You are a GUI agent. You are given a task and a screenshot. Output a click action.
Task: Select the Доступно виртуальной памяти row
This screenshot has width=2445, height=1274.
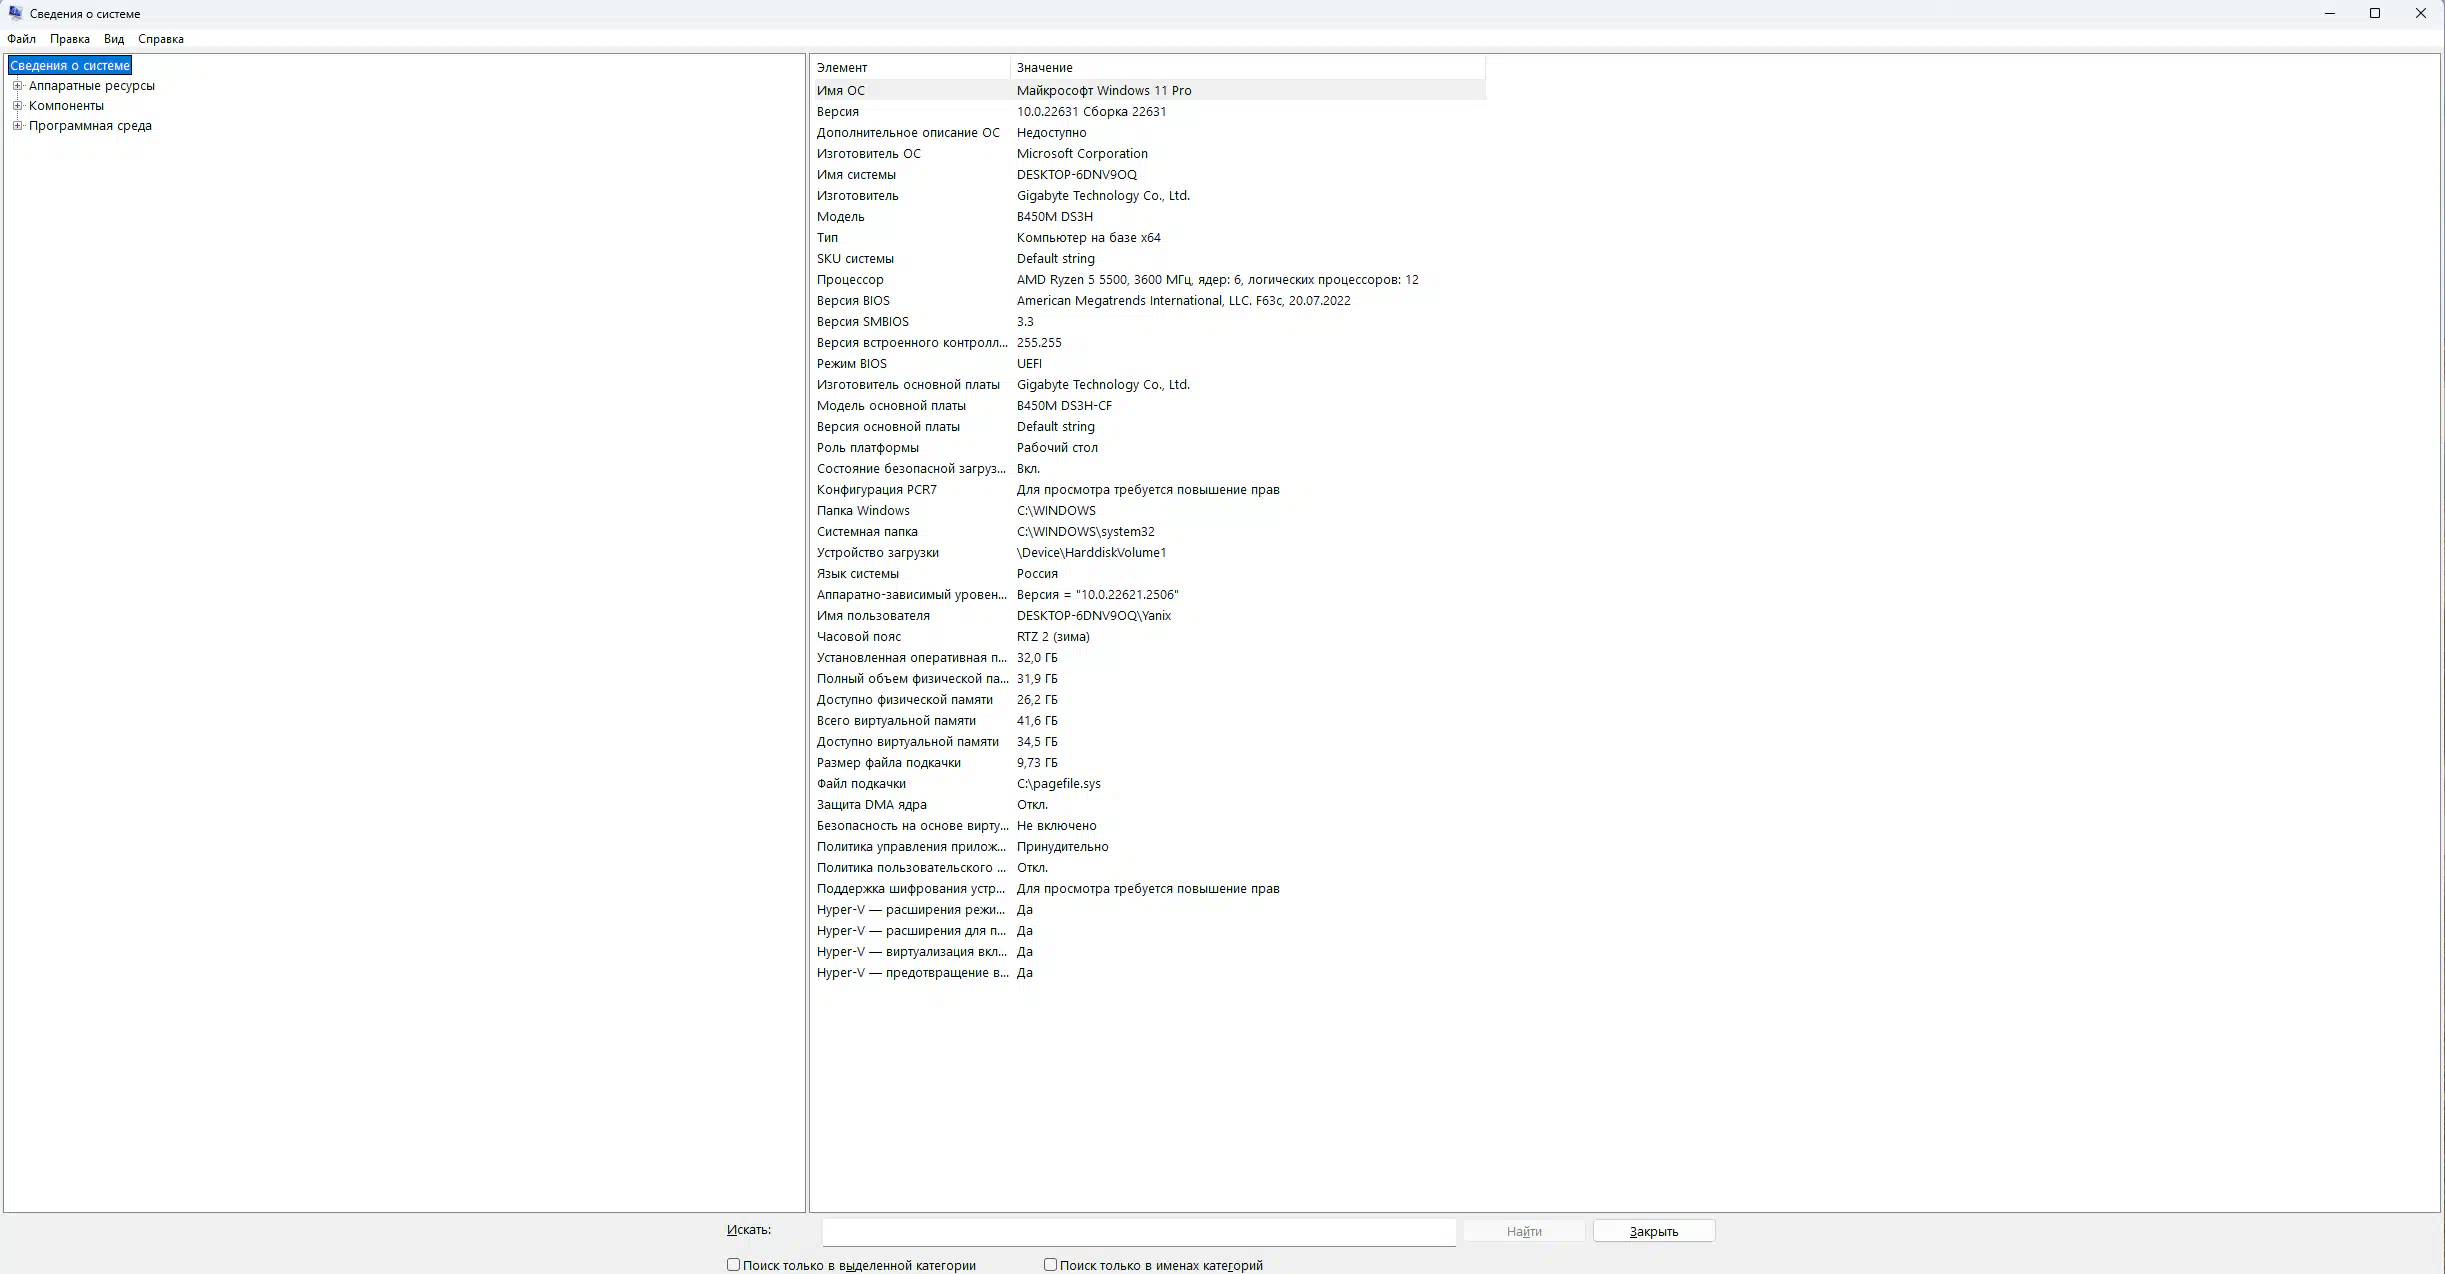[x=1148, y=741]
